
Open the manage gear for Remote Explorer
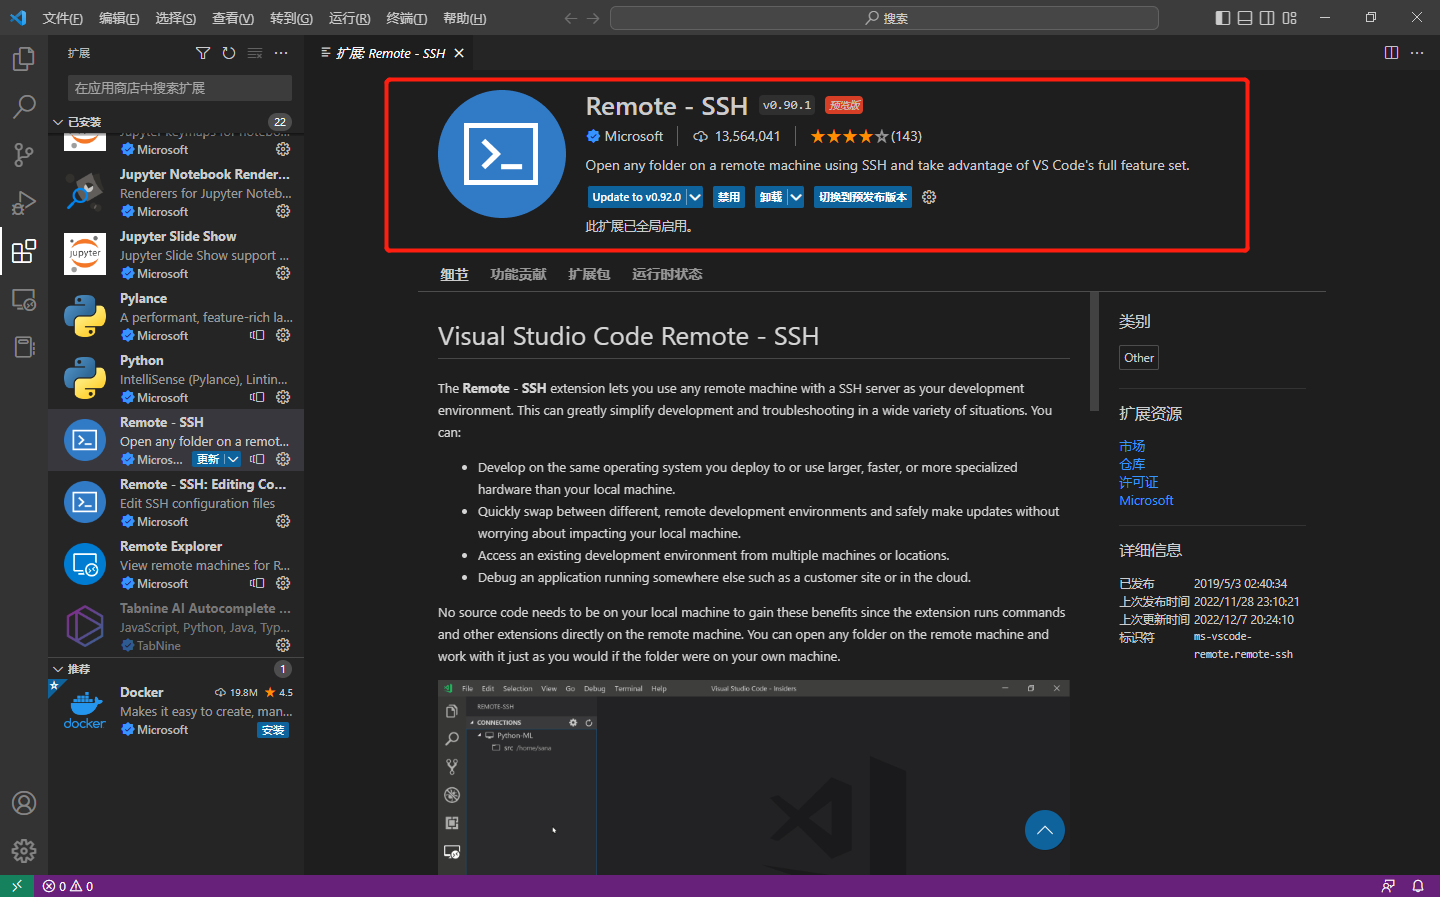click(x=283, y=583)
